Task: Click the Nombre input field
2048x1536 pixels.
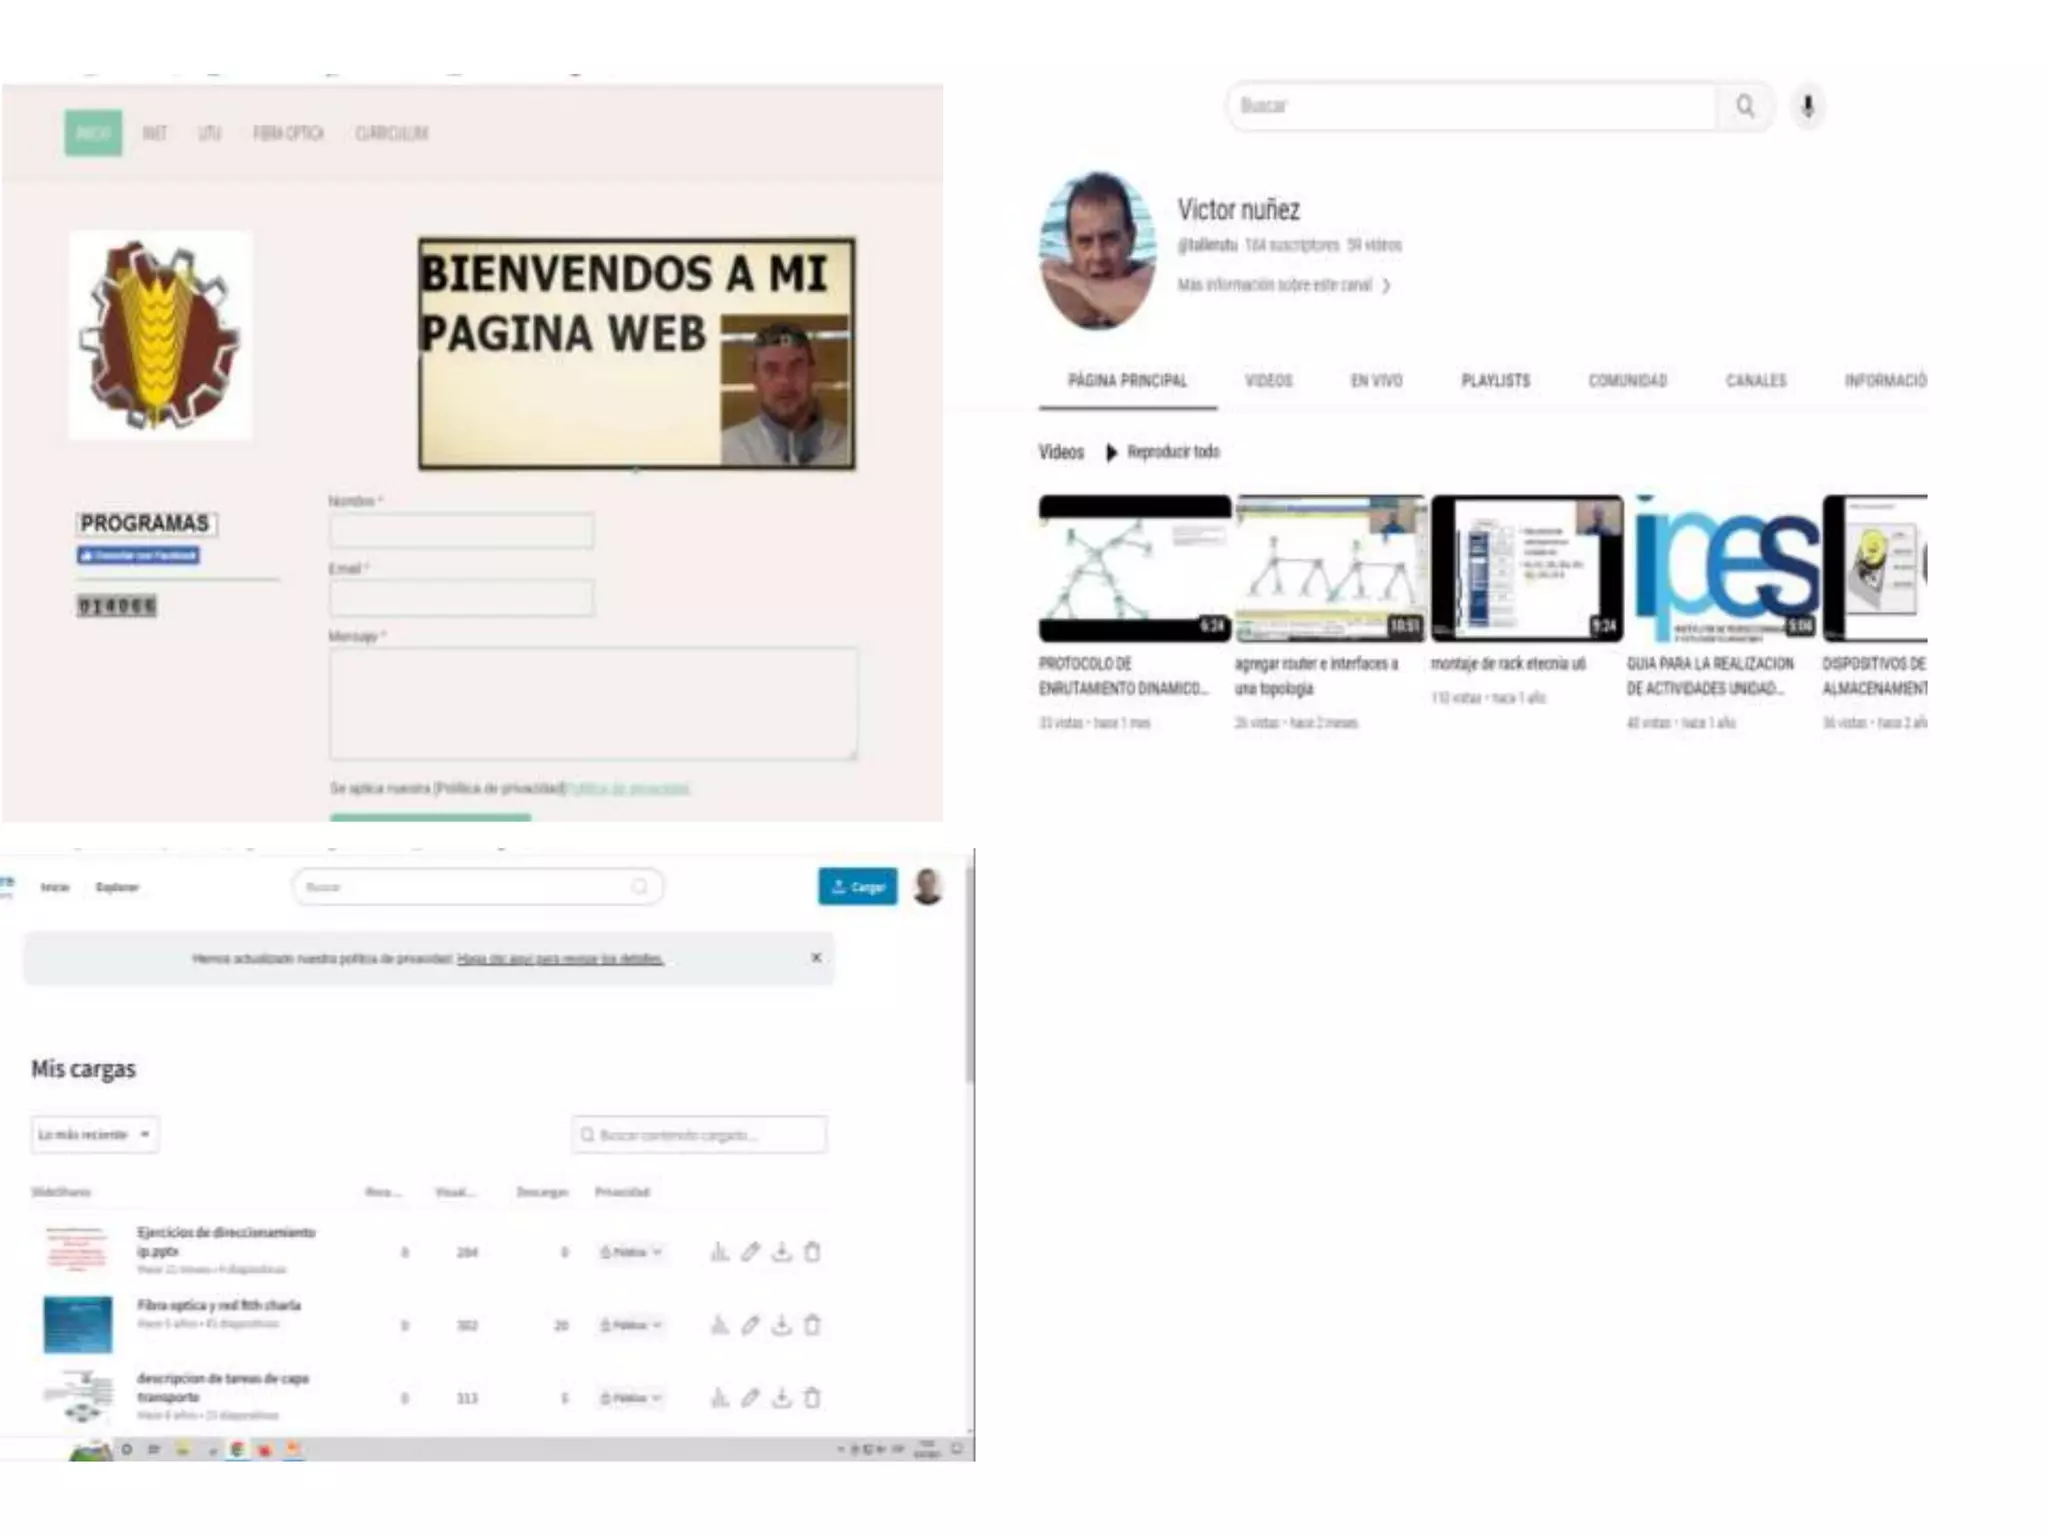Action: pos(461,530)
